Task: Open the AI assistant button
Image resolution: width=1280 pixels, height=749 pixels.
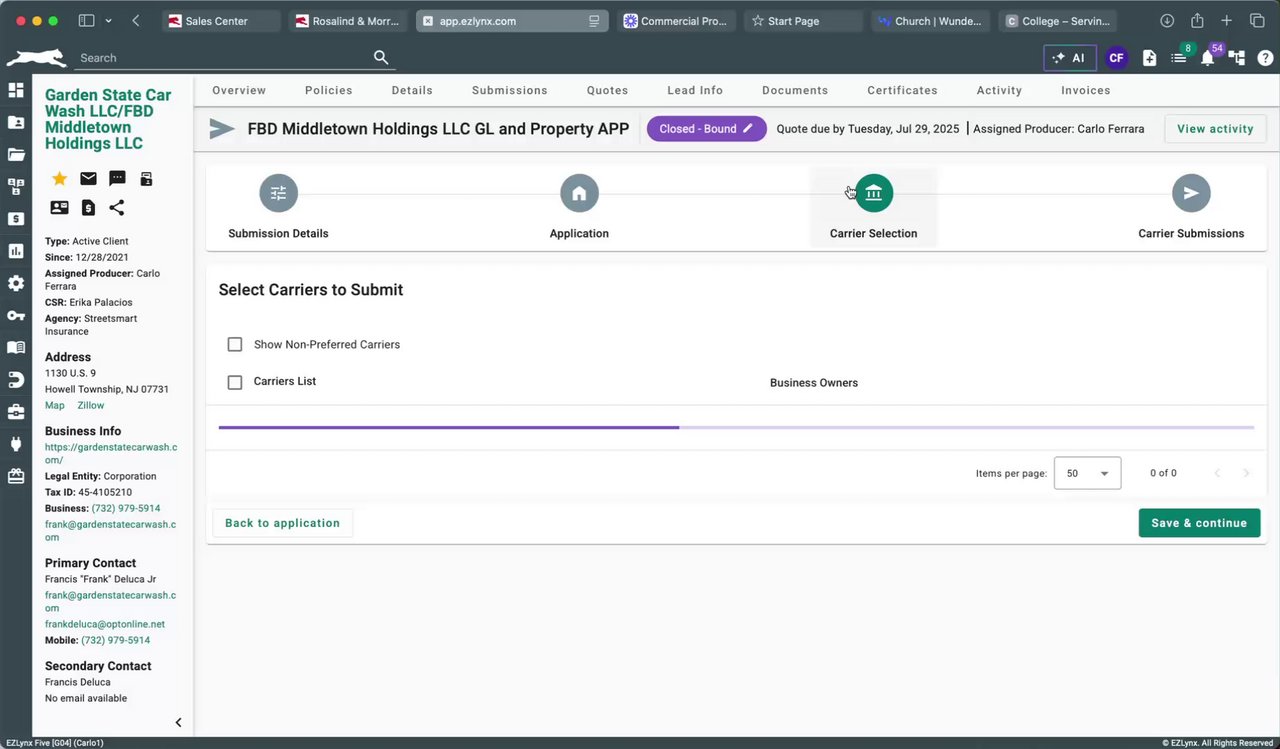Action: click(x=1069, y=58)
